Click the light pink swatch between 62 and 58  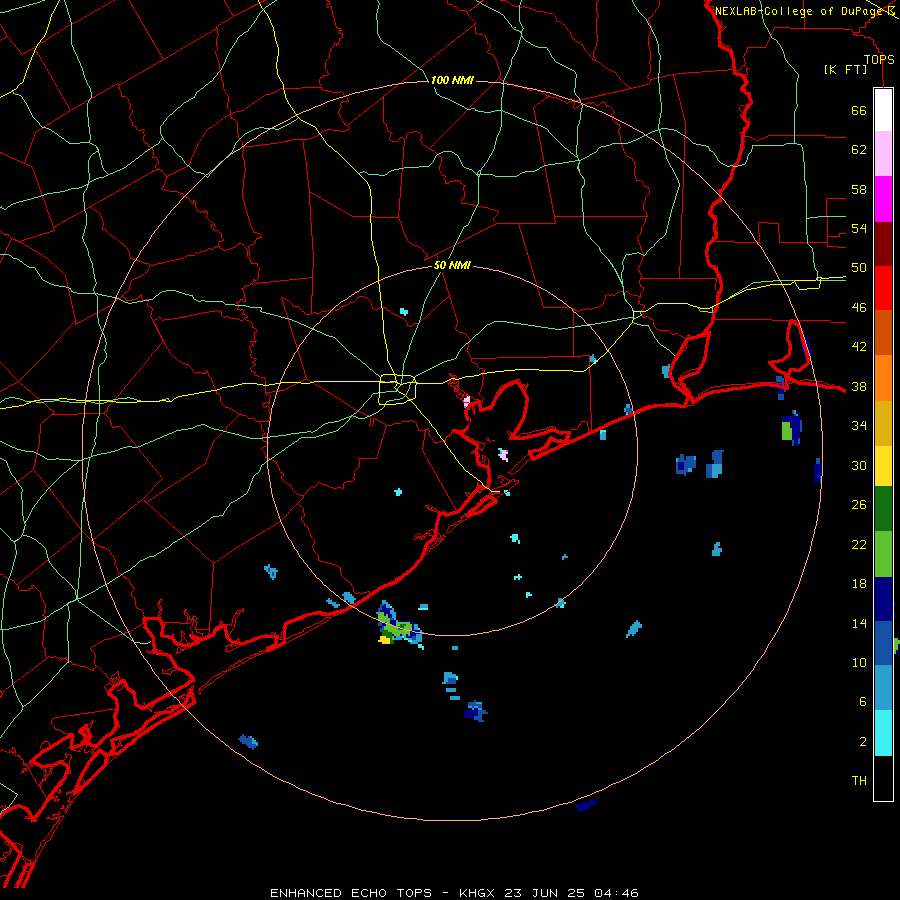883,153
